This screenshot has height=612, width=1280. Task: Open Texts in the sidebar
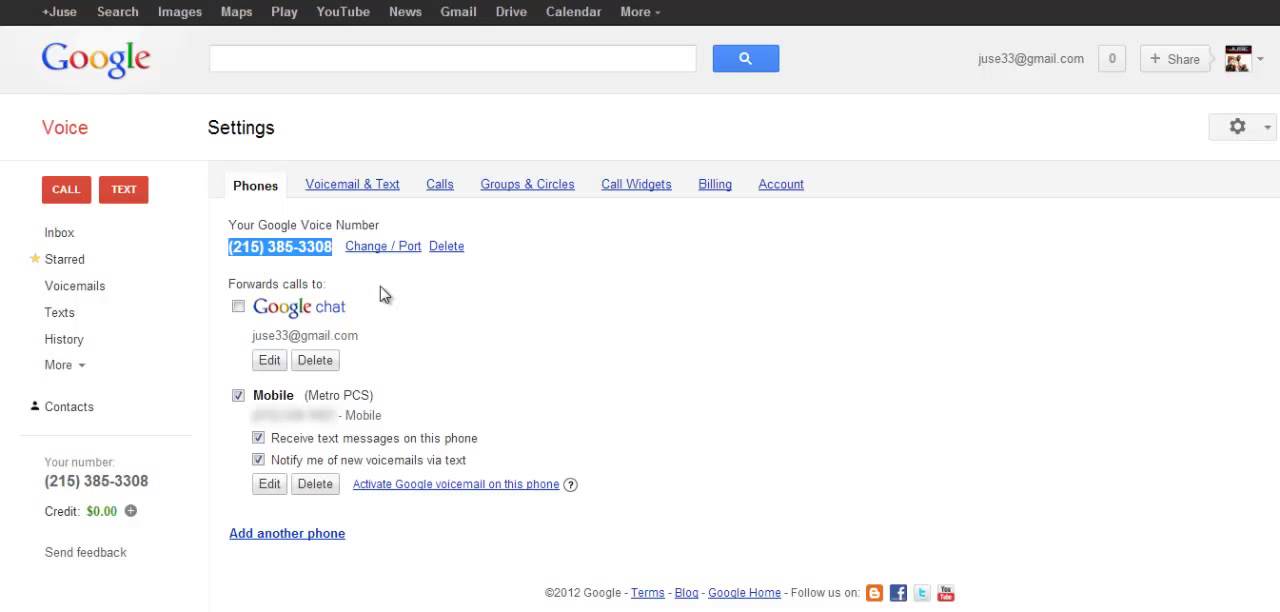(59, 312)
